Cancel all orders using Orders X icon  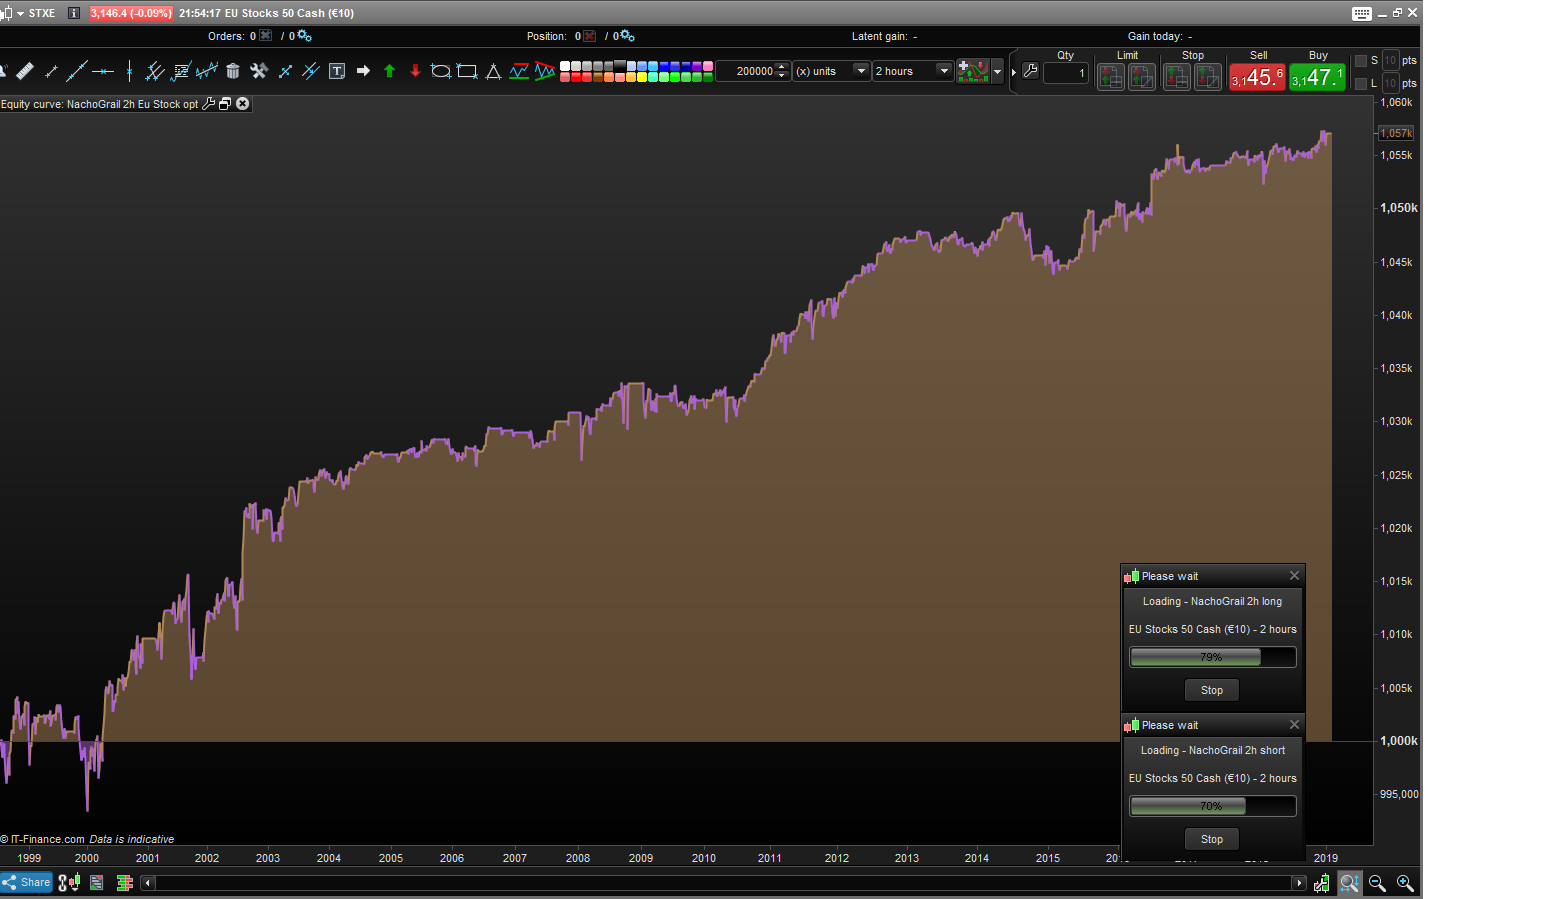(x=266, y=36)
